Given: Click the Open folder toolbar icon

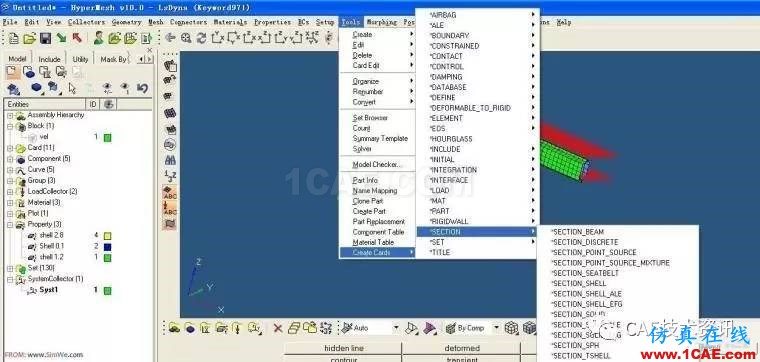Looking at the screenshot, I should [30, 38].
